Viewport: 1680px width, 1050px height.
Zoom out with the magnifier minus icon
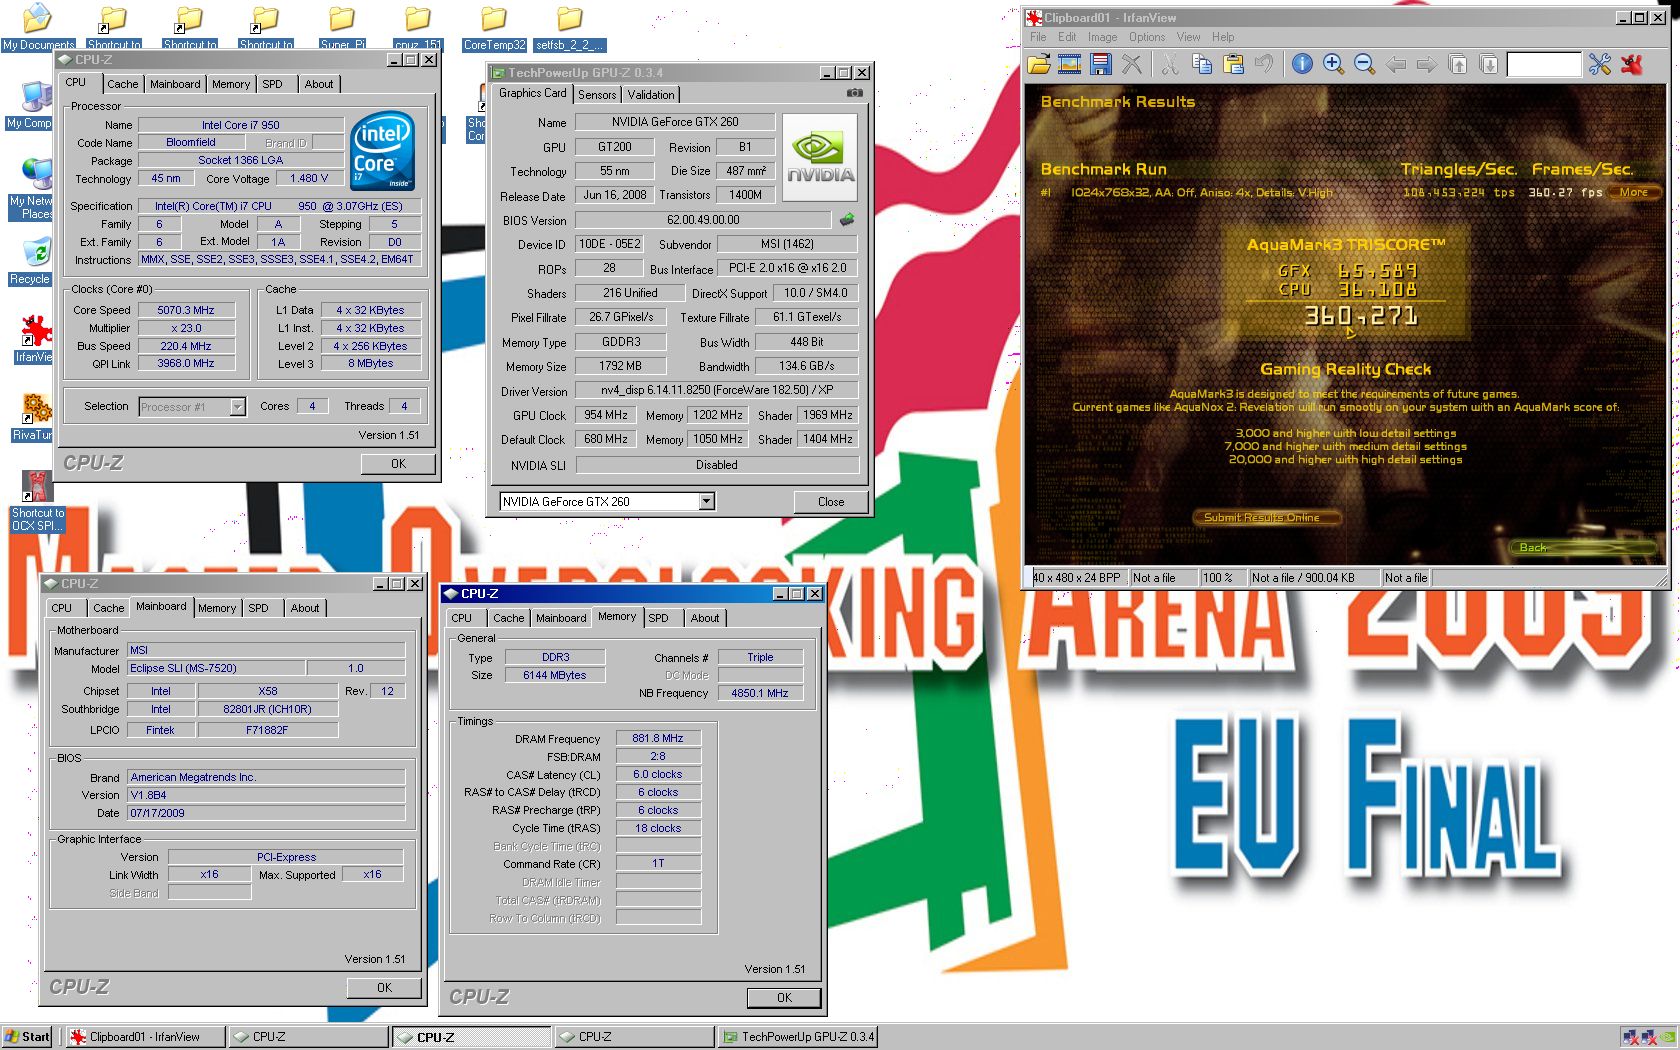point(1364,65)
